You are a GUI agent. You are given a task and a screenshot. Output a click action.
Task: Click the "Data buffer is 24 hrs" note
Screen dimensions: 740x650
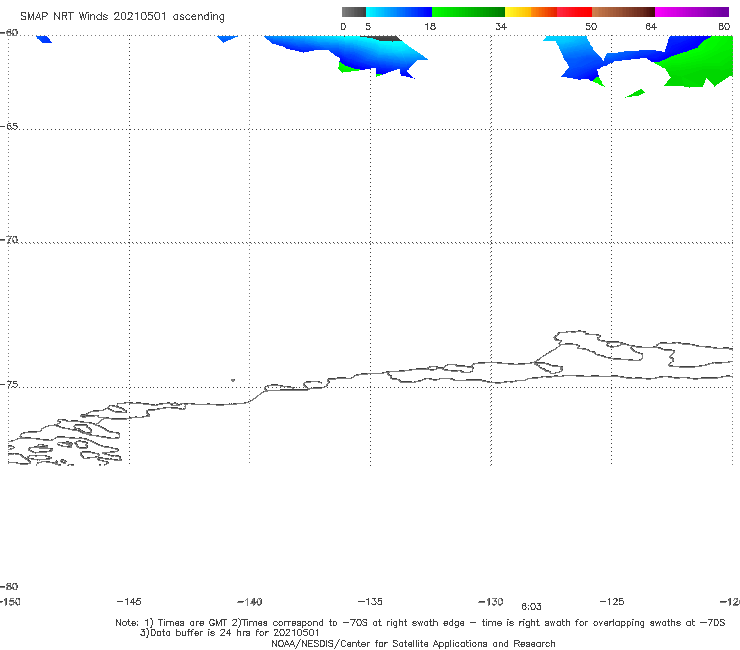coord(229,633)
